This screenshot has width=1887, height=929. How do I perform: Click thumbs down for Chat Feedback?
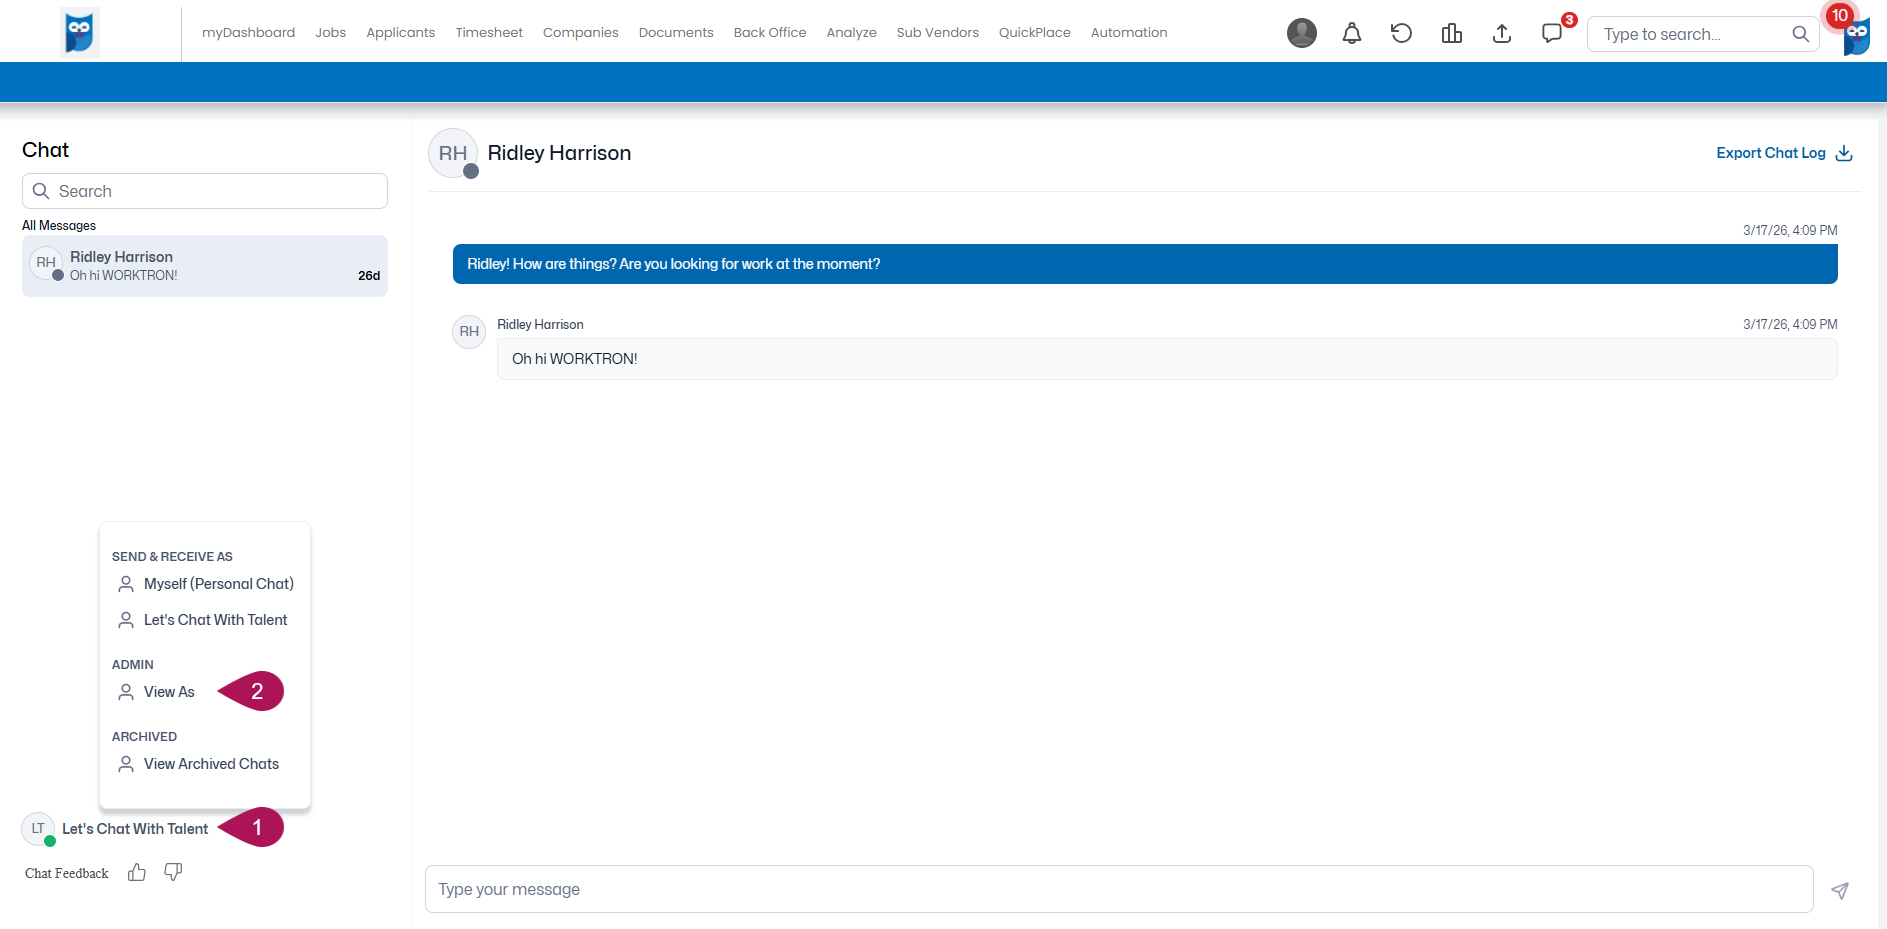173,872
